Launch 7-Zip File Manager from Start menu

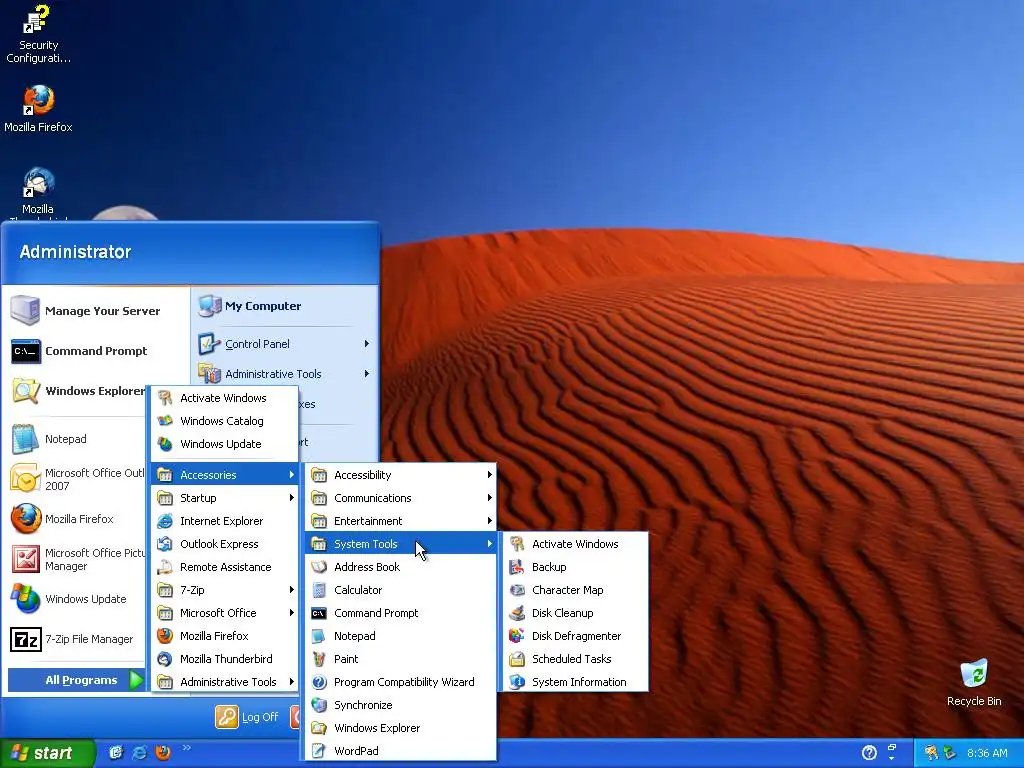pyautogui.click(x=77, y=639)
